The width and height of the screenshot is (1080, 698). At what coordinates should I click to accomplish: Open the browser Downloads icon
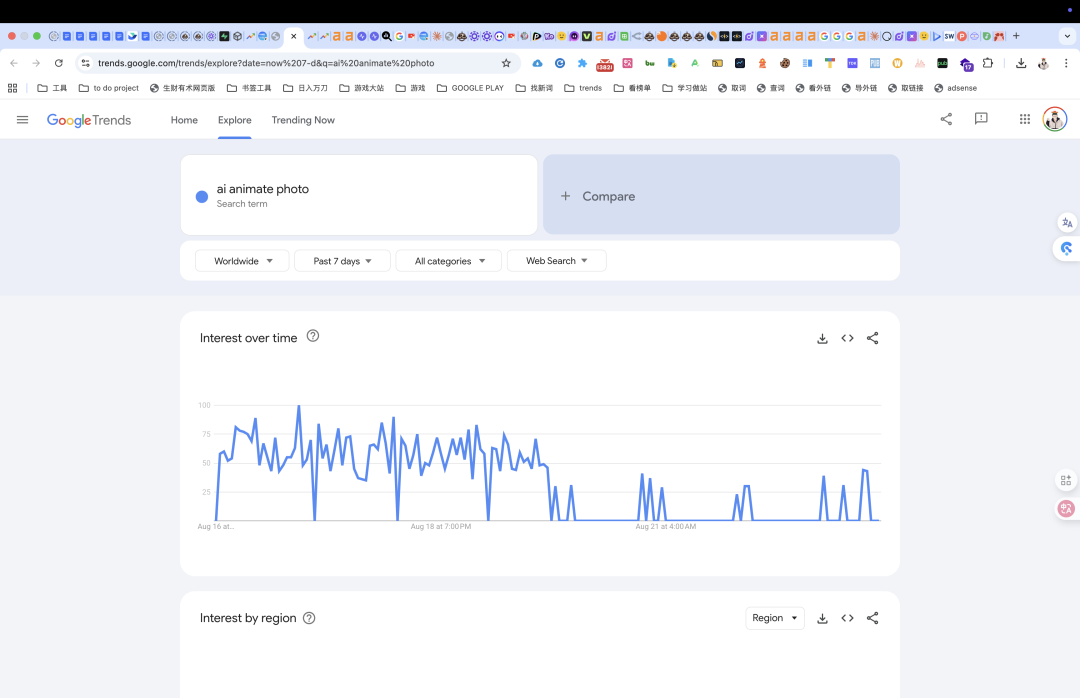pyautogui.click(x=1021, y=63)
